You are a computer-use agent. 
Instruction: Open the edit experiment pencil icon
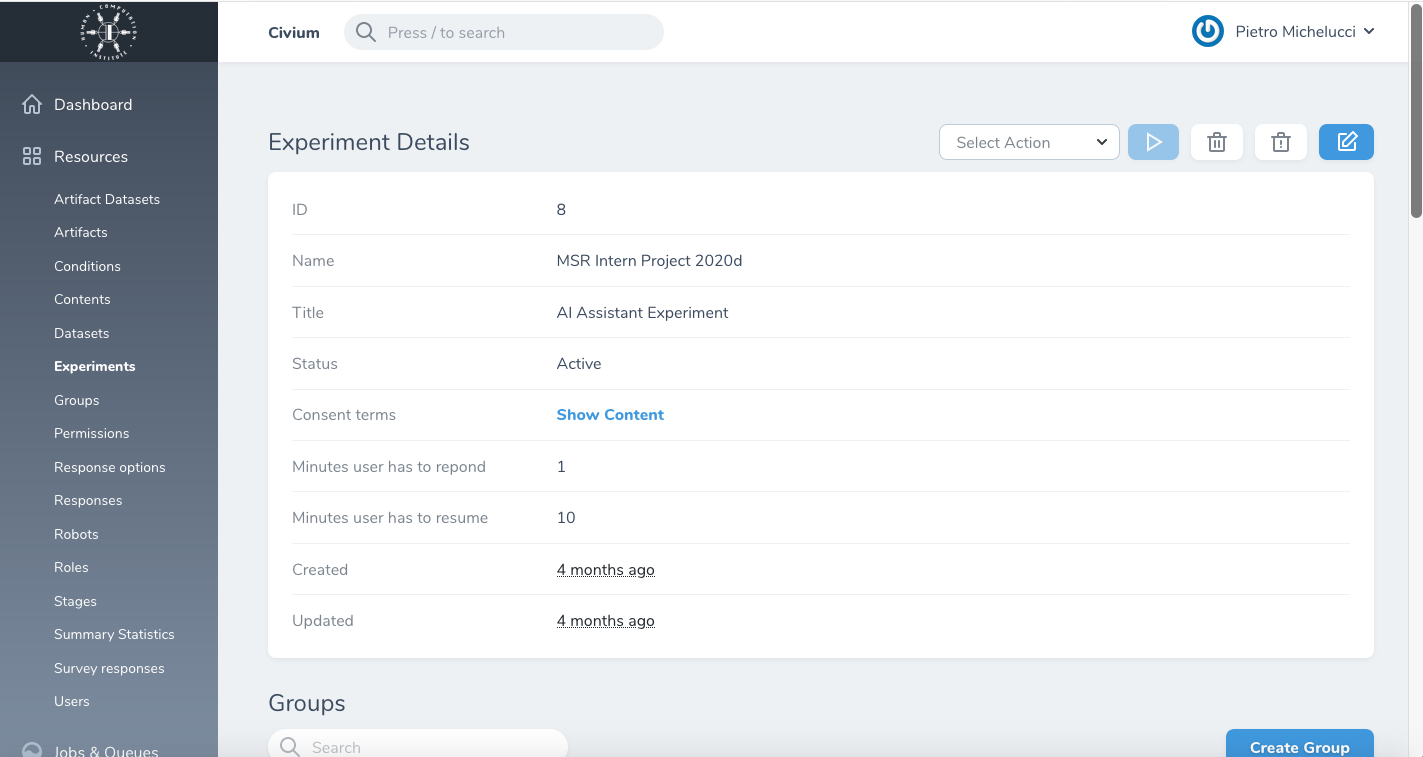tap(1346, 142)
